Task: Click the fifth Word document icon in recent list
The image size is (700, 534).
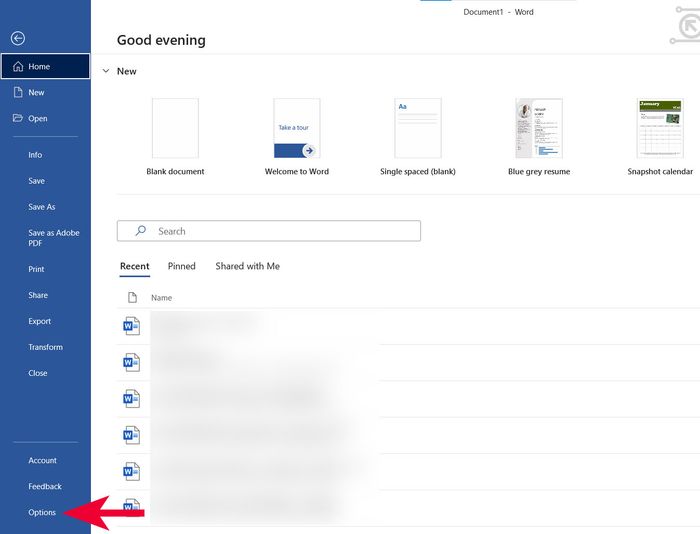Action: (132, 471)
